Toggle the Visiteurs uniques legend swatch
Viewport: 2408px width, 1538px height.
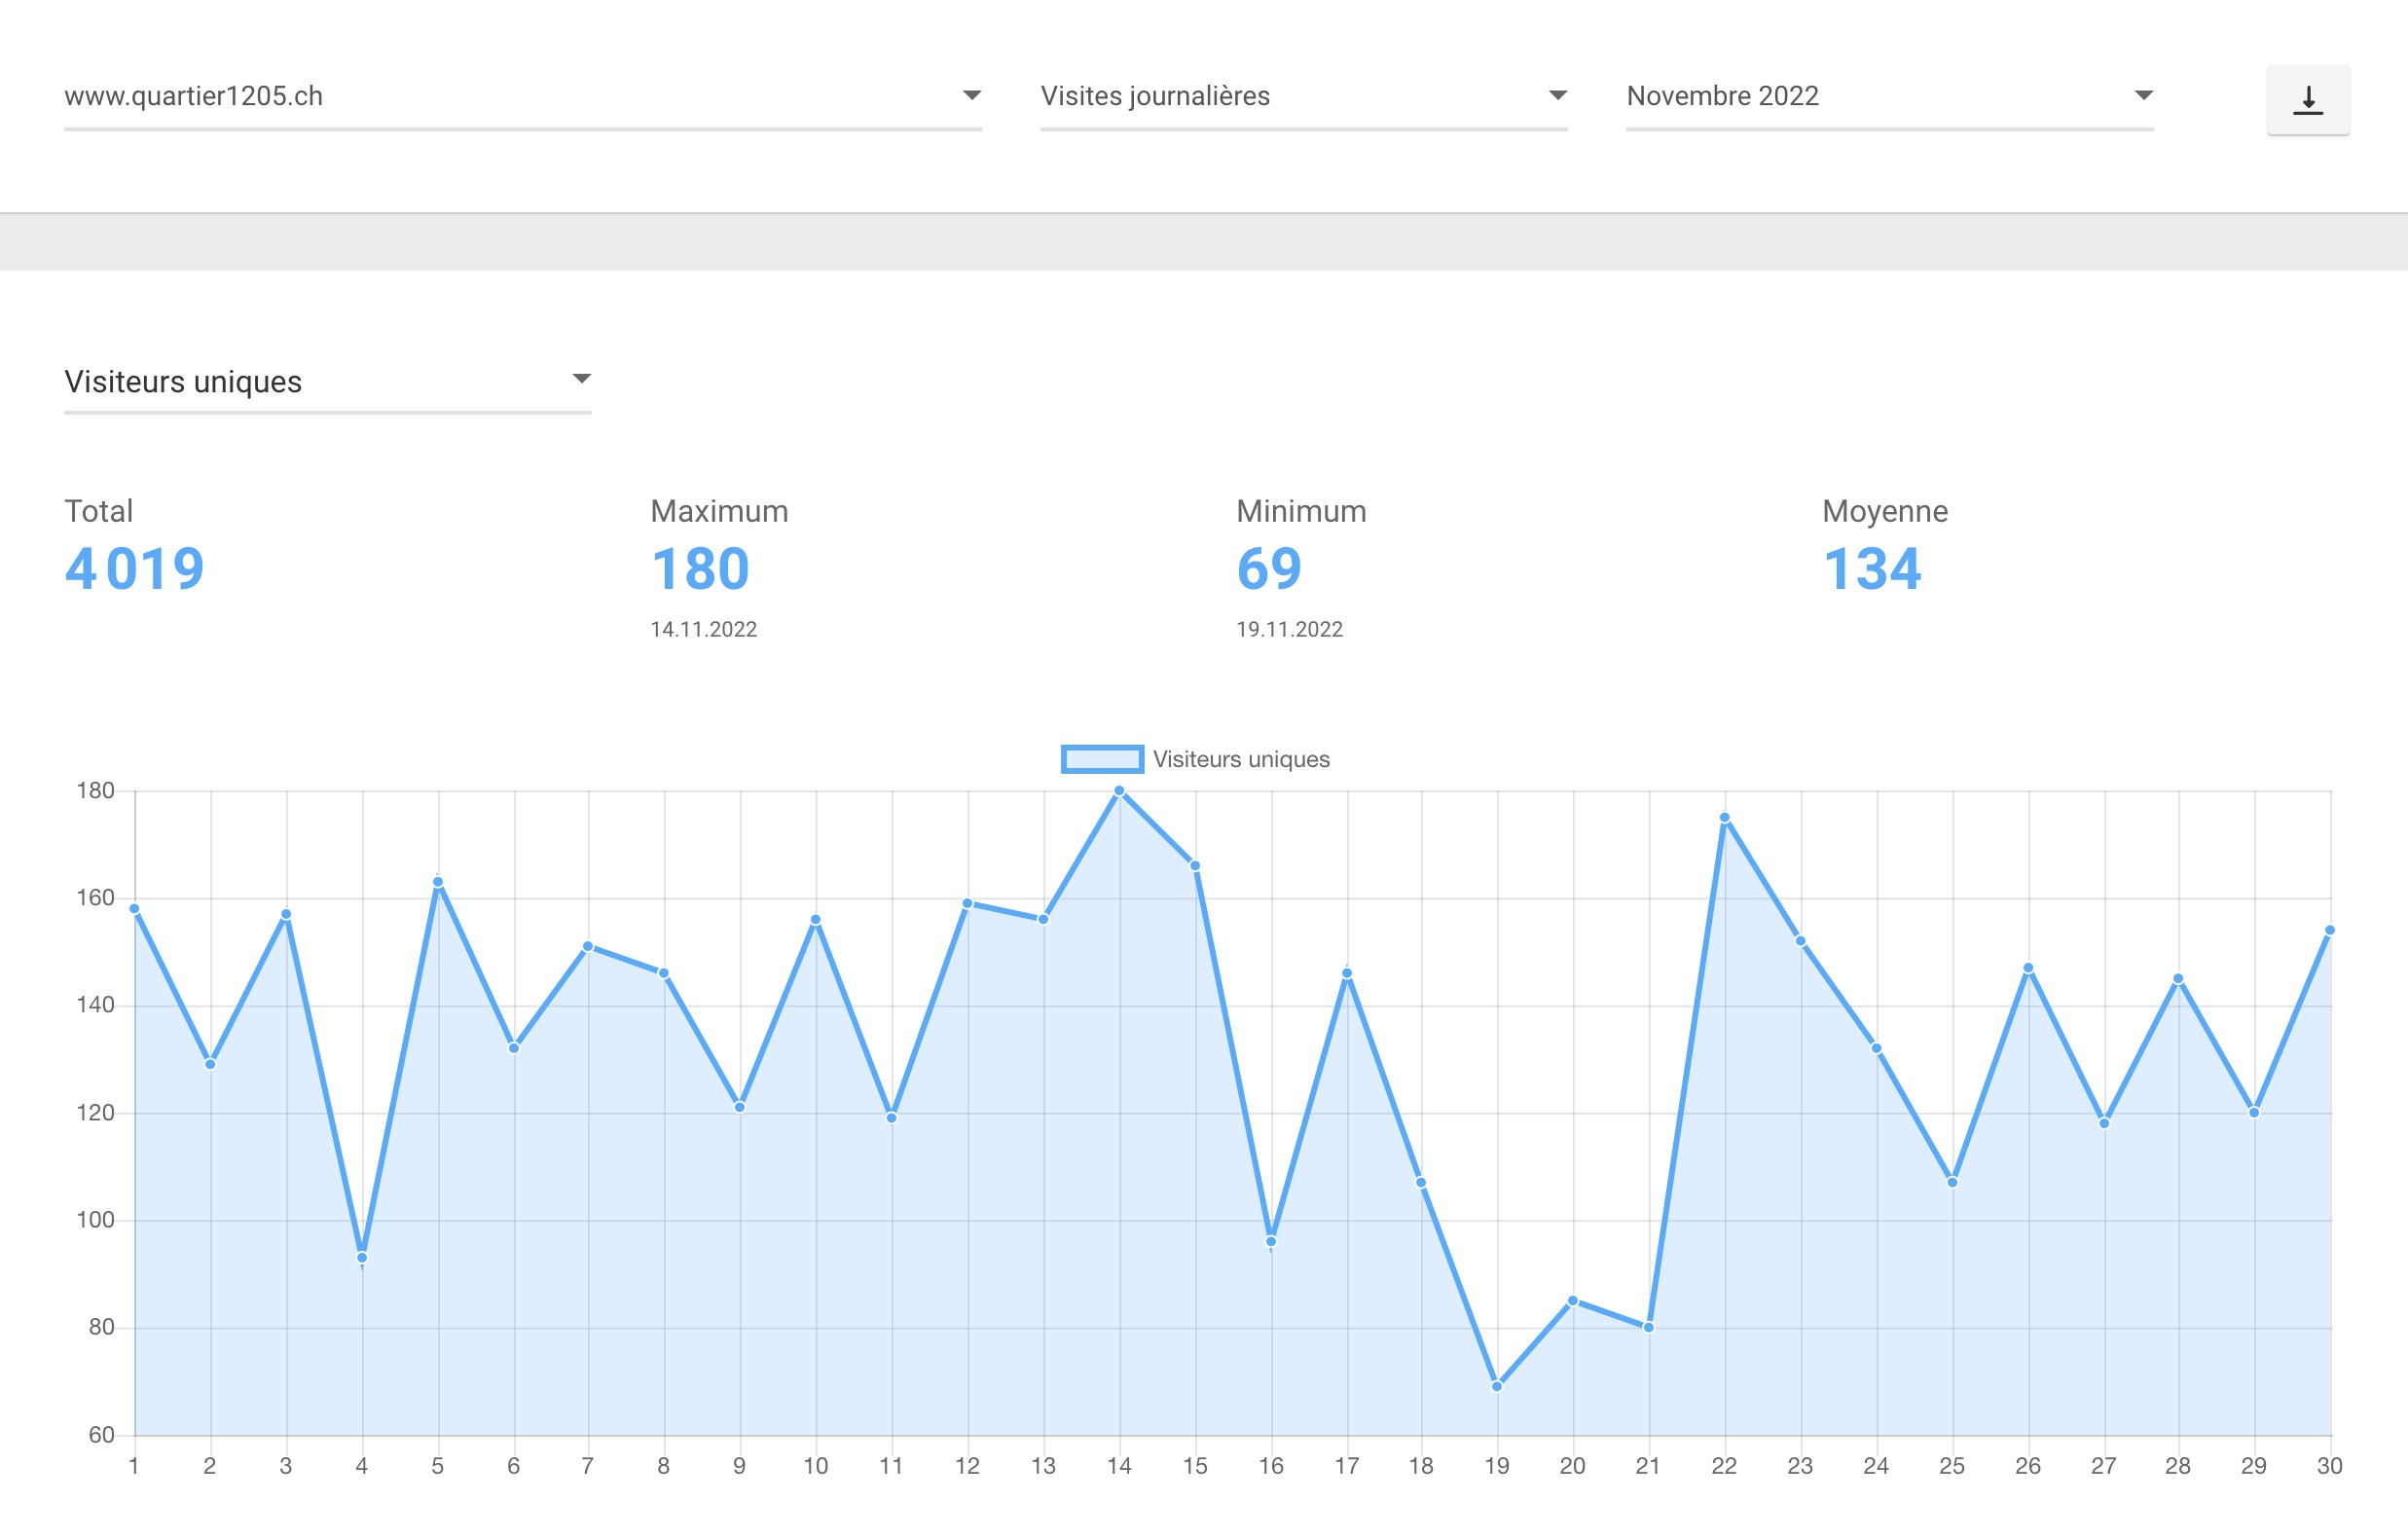pyautogui.click(x=1102, y=759)
